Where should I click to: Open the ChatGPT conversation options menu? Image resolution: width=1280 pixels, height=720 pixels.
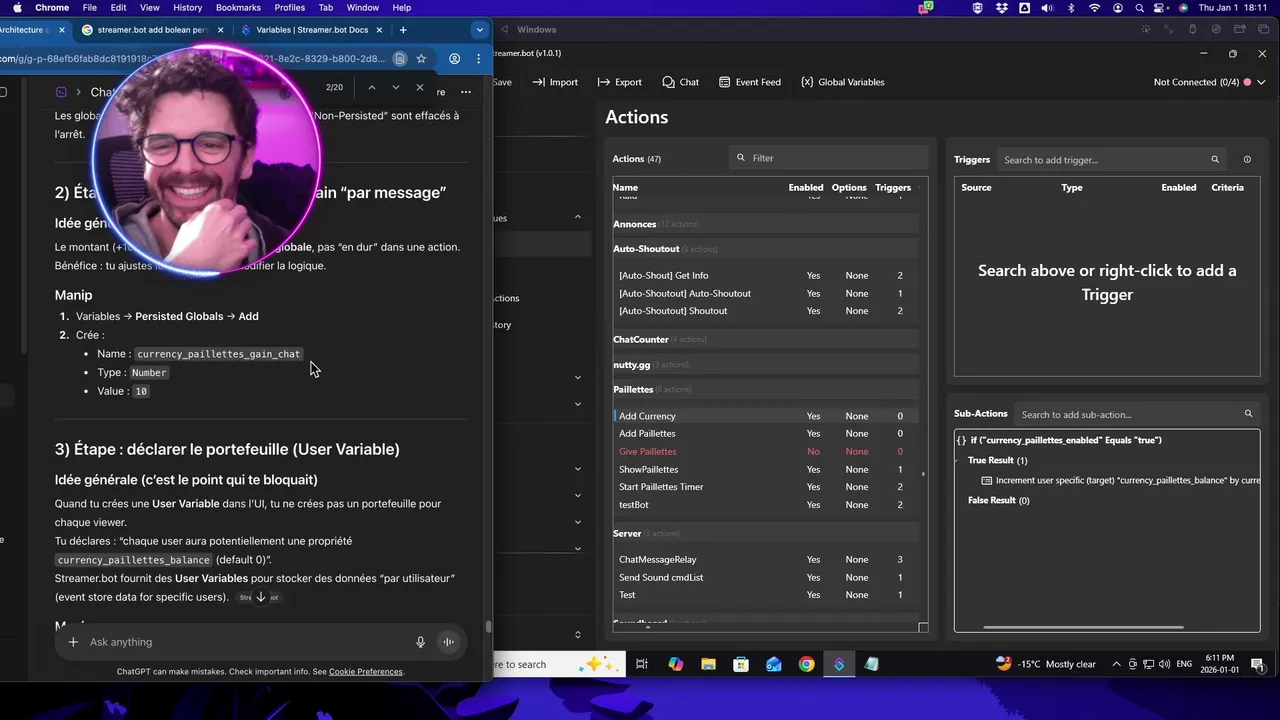466,92
